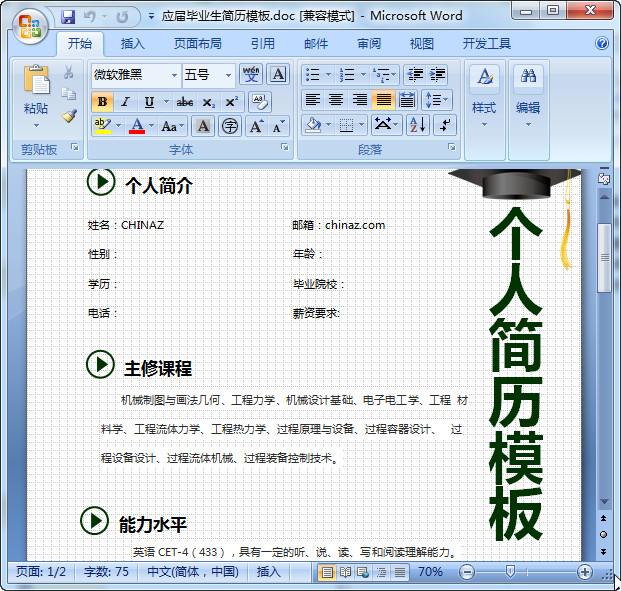Grow the font size
This screenshot has height=591, width=621.
pos(256,126)
